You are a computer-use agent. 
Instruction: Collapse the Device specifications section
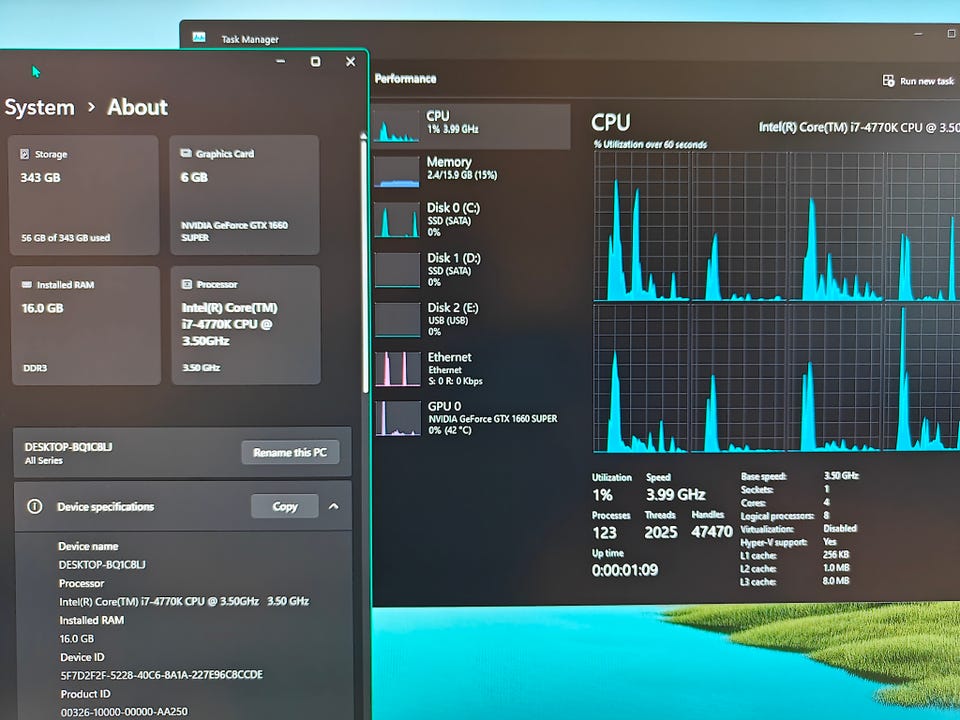click(x=334, y=506)
